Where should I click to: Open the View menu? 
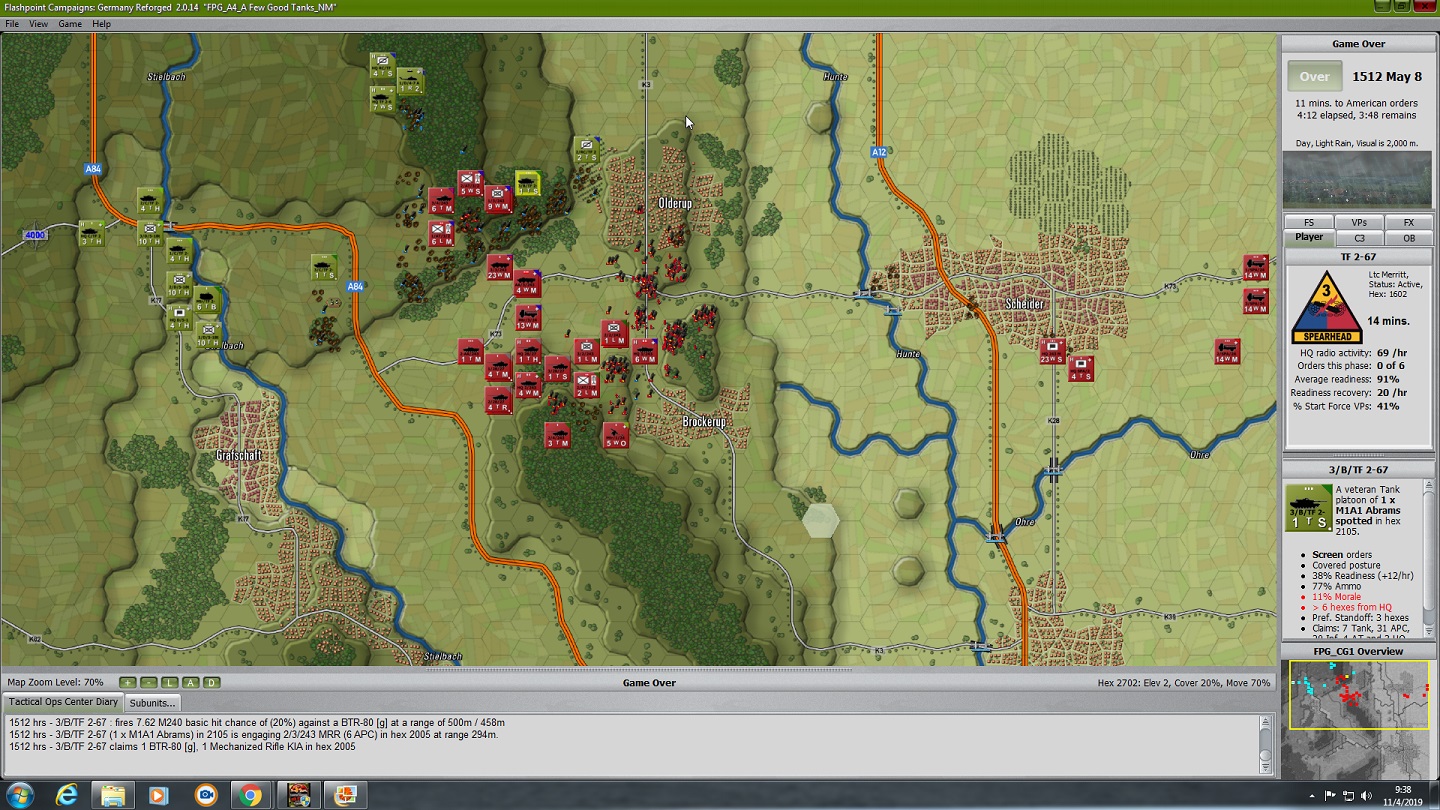click(x=38, y=24)
